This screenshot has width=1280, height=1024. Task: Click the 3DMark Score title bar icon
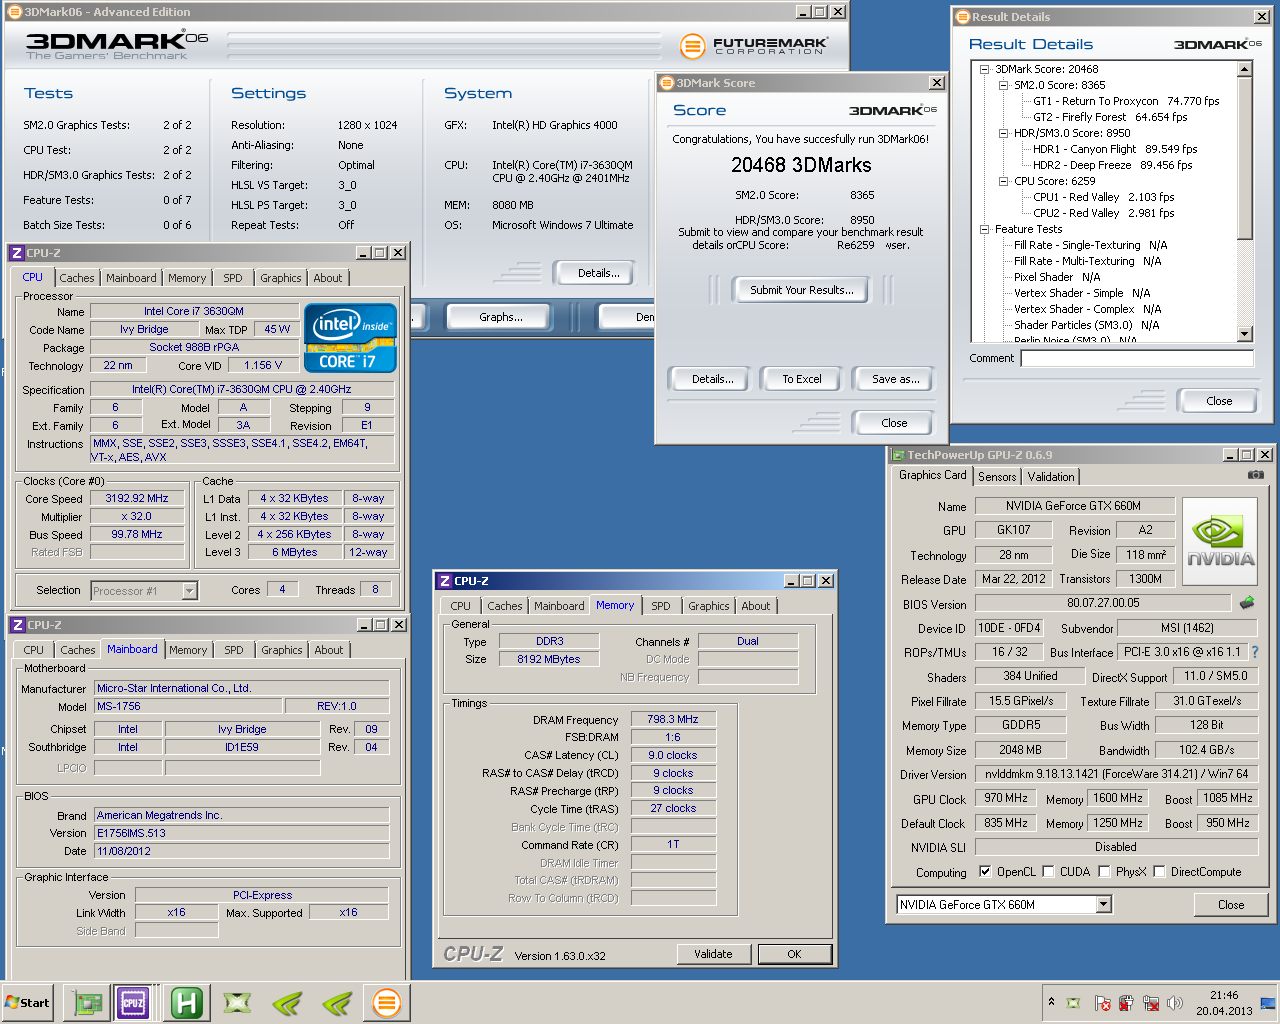(667, 83)
